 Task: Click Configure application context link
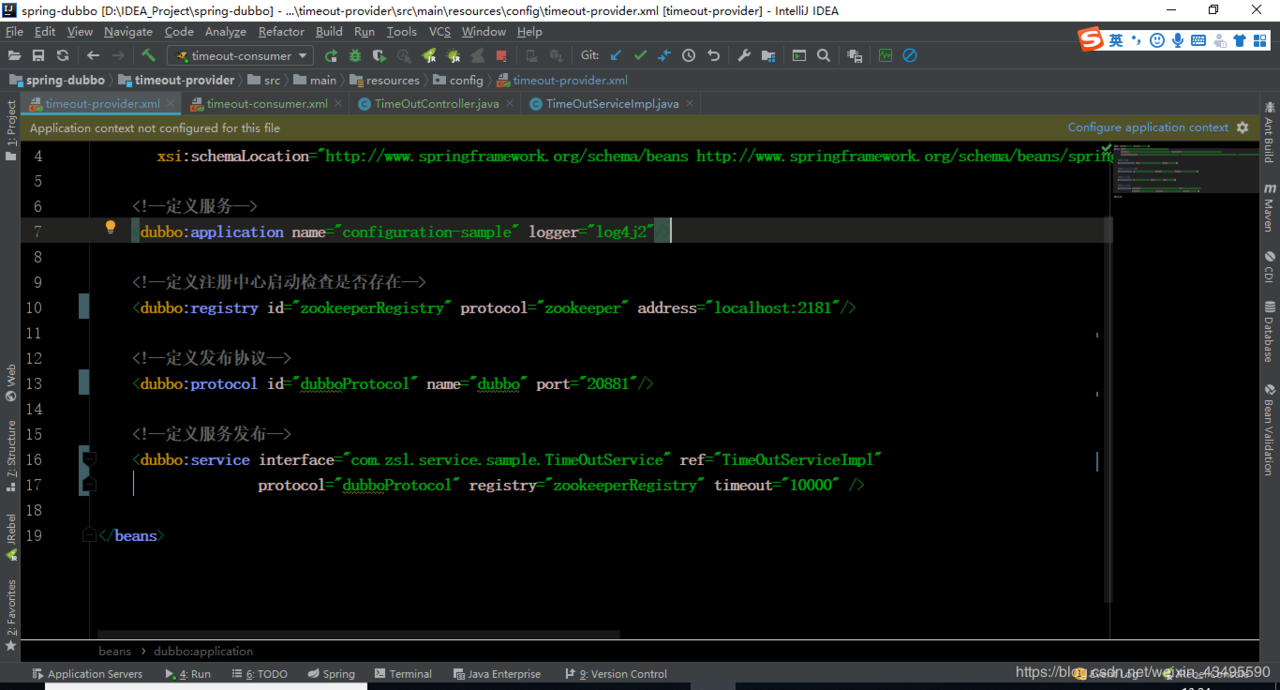point(1148,128)
